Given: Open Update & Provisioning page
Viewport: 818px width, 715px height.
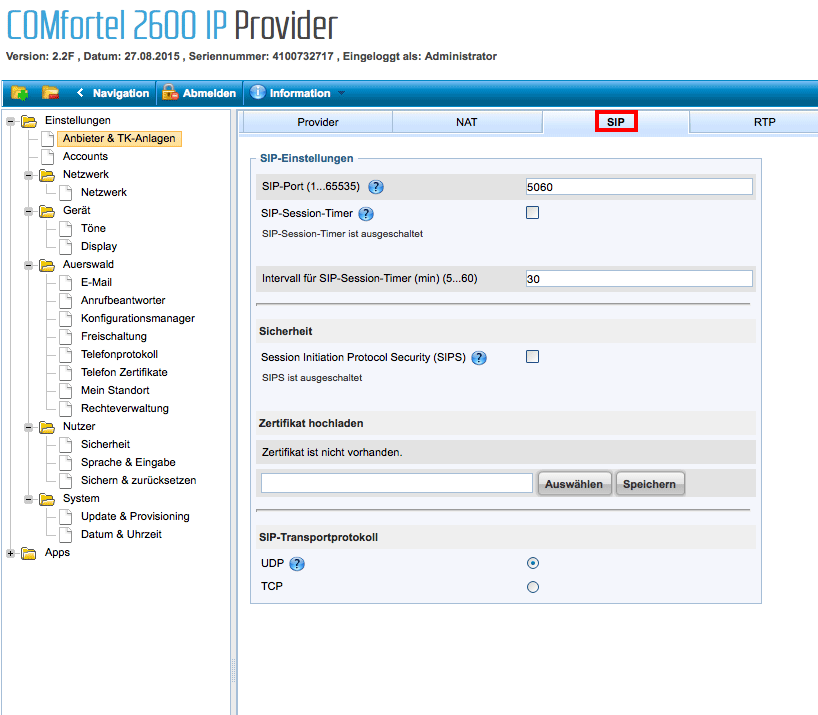Looking at the screenshot, I should [135, 516].
